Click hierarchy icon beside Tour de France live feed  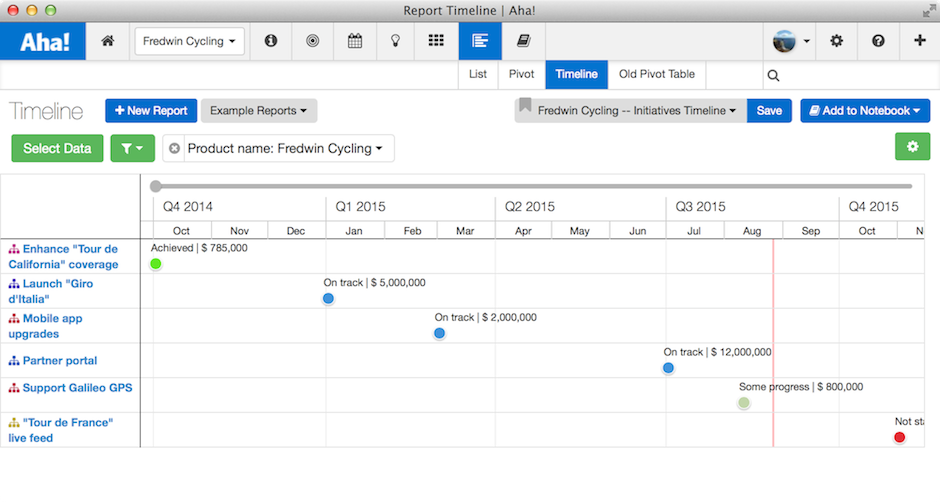[x=14, y=423]
